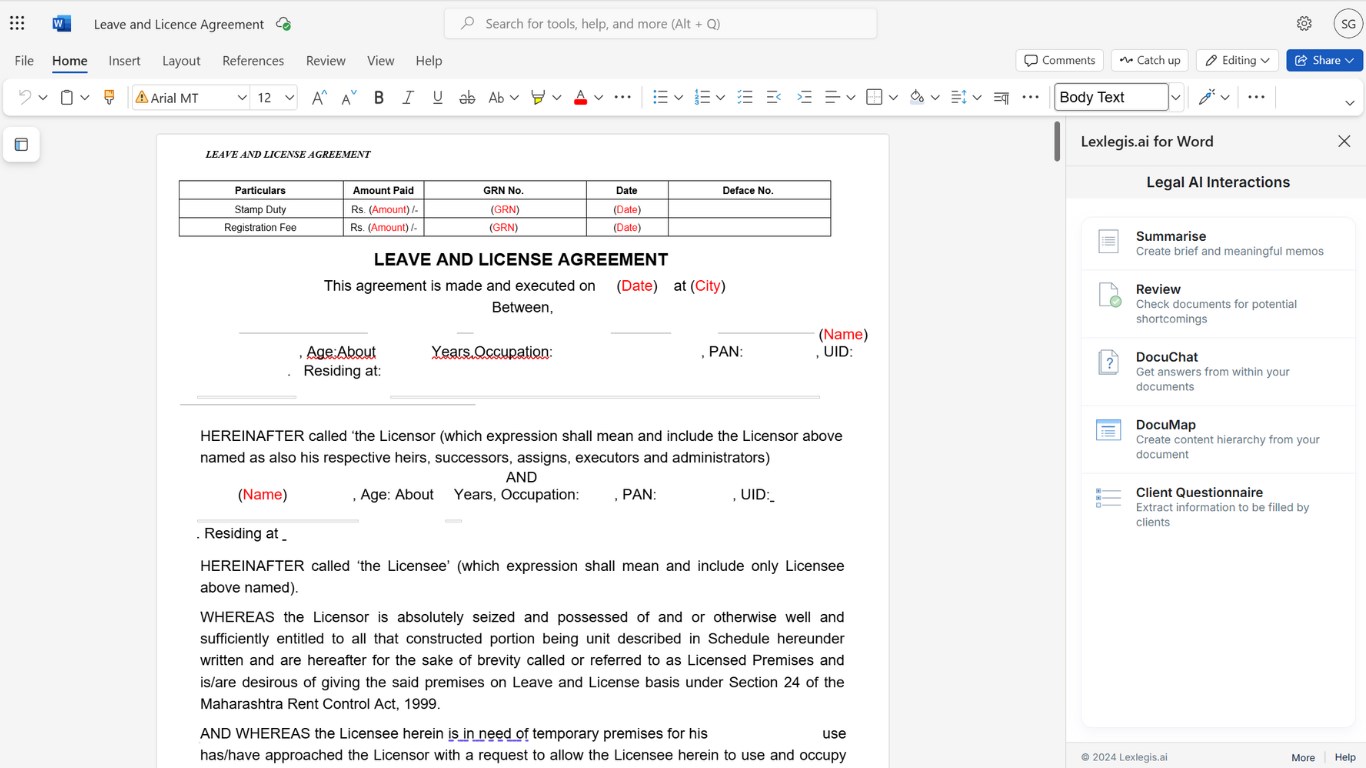Open more paragraph options ellipsis

pos(1030,97)
